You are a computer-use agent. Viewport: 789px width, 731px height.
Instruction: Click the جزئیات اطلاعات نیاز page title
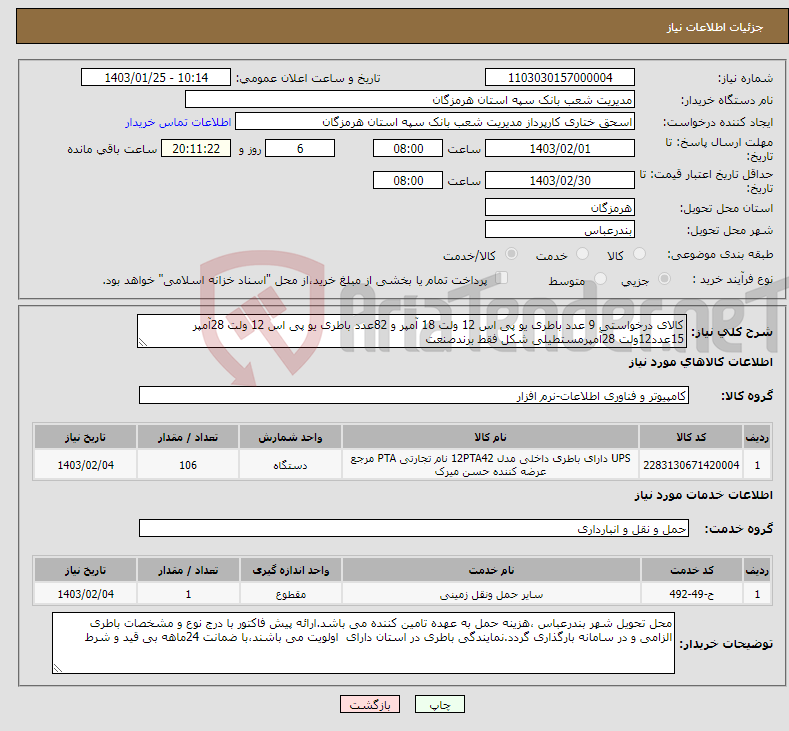pos(715,27)
